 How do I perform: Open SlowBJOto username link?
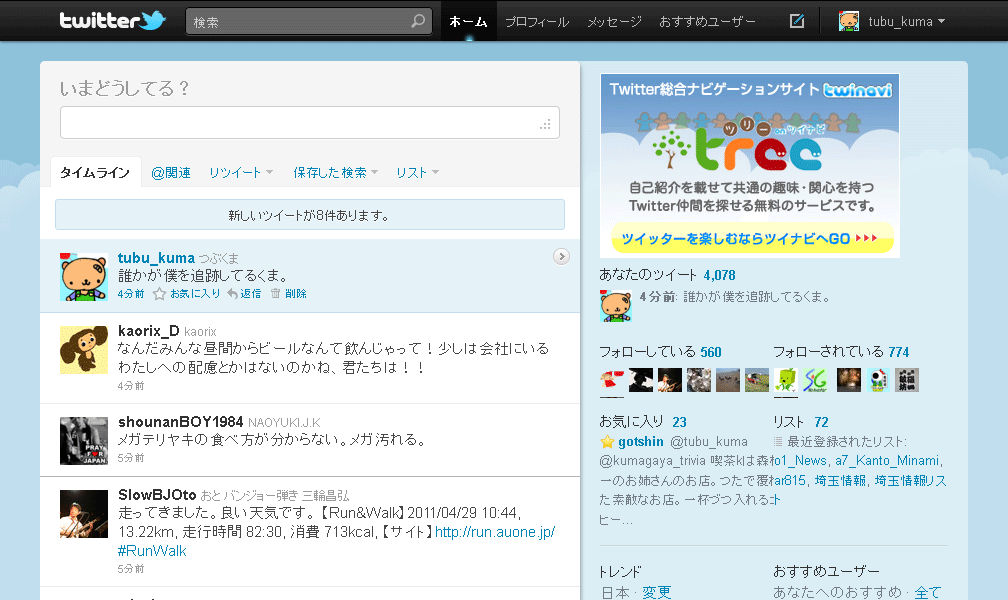(158, 495)
